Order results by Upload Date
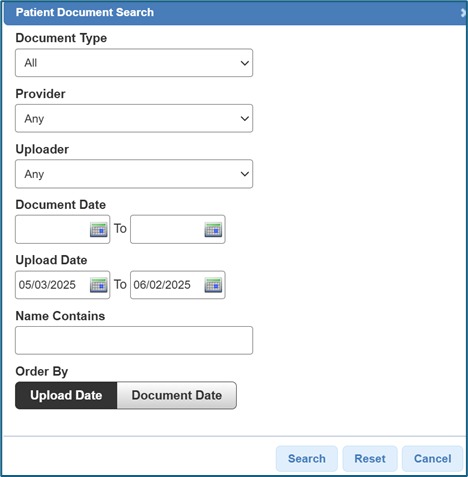Image resolution: width=468 pixels, height=477 pixels. (66, 395)
